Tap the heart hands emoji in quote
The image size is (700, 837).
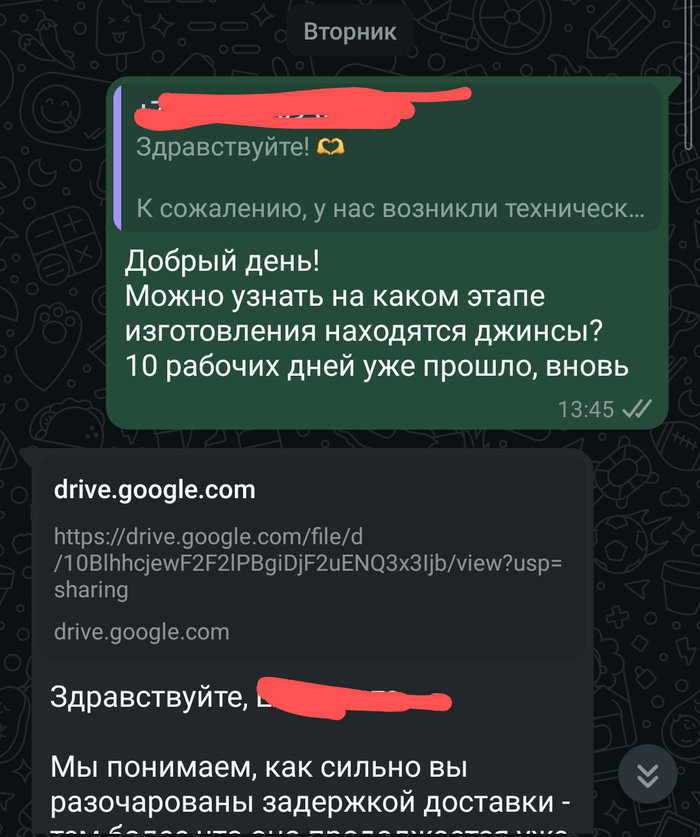pos(331,147)
